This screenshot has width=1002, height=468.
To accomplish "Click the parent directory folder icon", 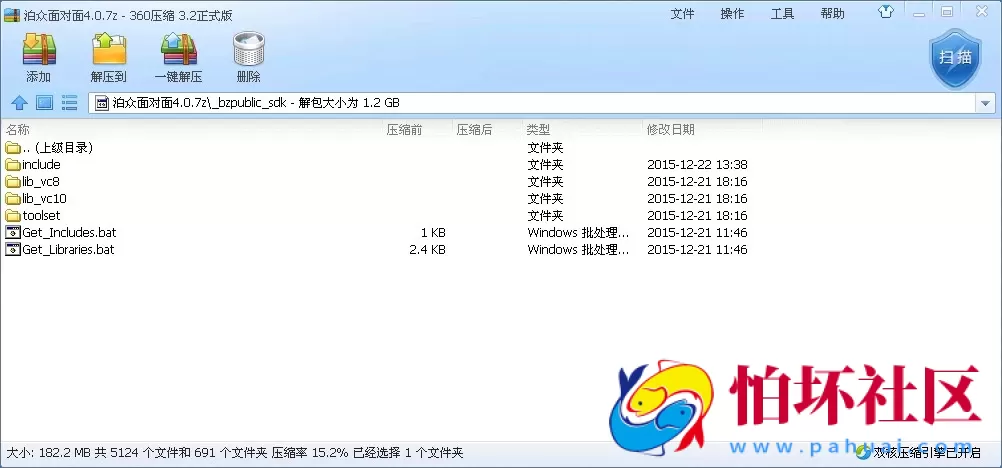I will click(x=13, y=148).
